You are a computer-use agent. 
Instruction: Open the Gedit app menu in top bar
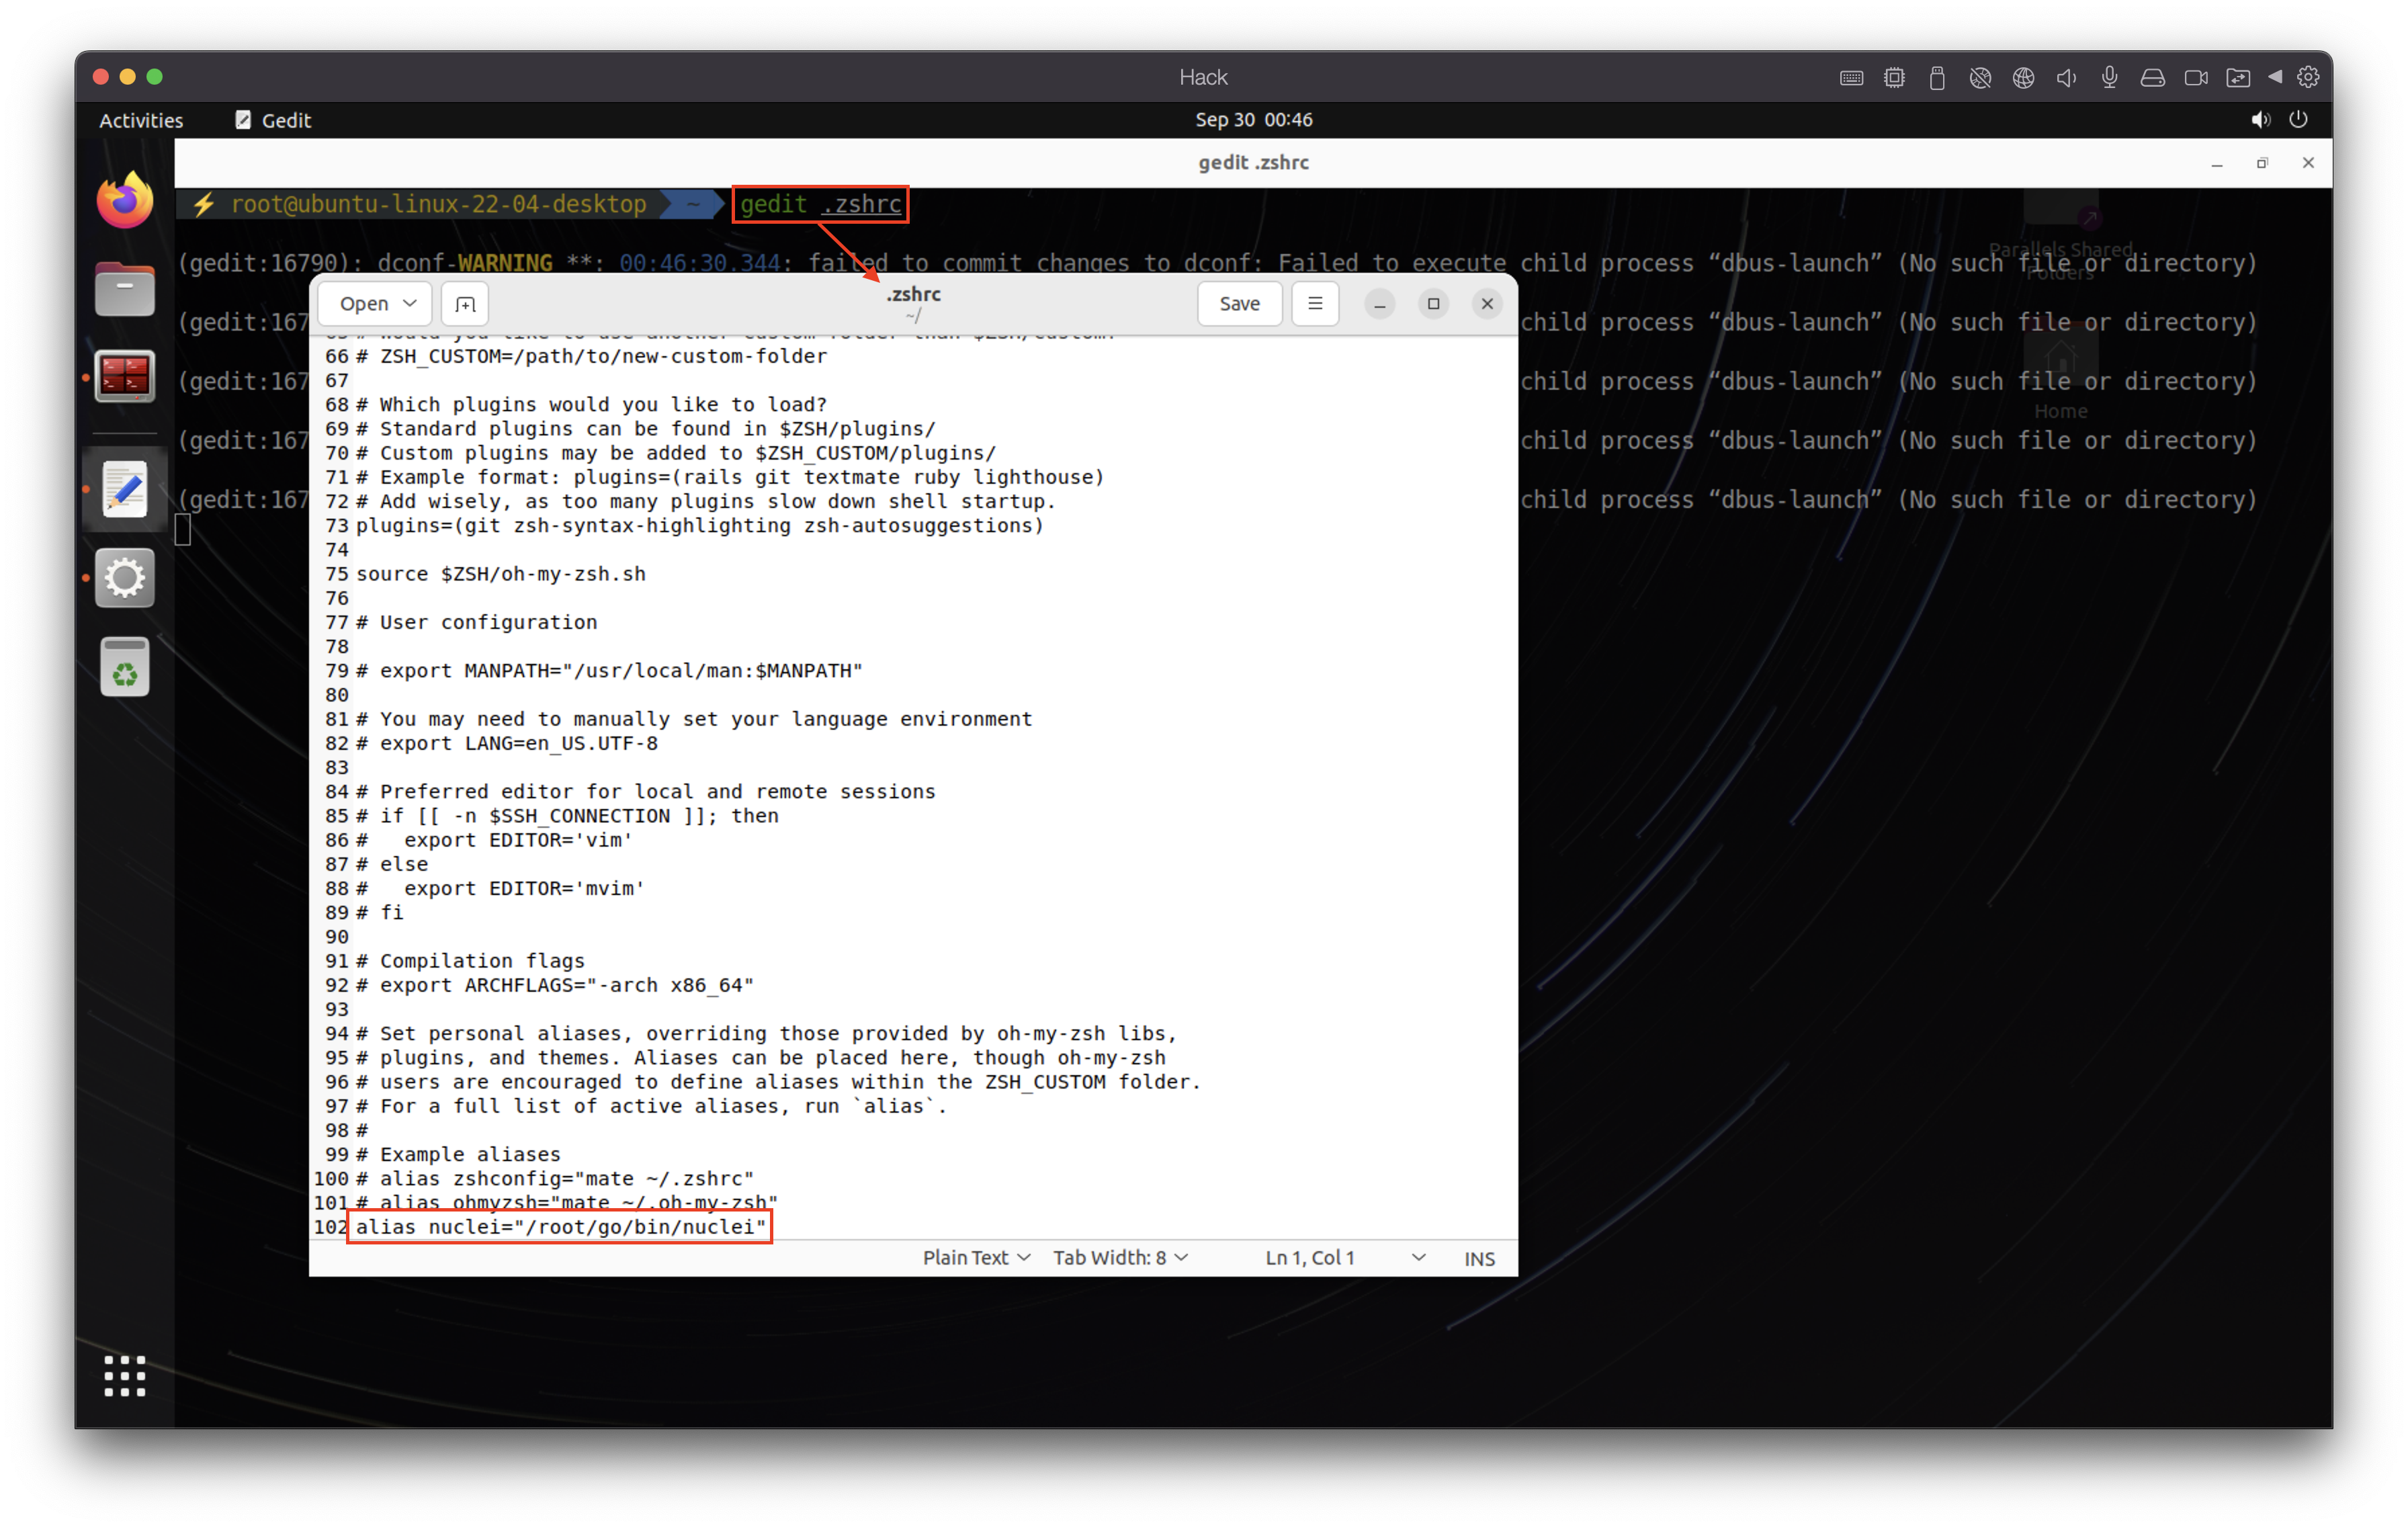pyautogui.click(x=273, y=120)
